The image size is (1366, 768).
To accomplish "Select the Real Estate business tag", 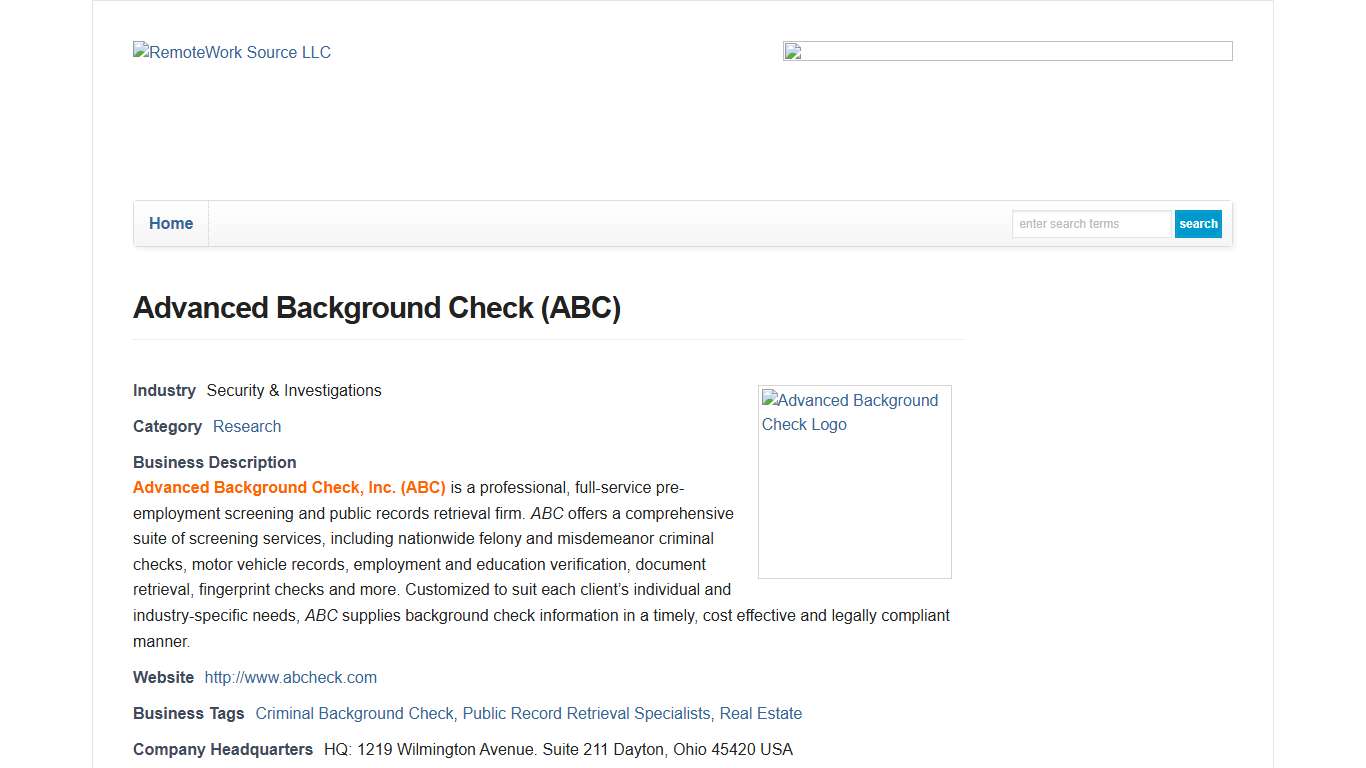I will (x=761, y=713).
